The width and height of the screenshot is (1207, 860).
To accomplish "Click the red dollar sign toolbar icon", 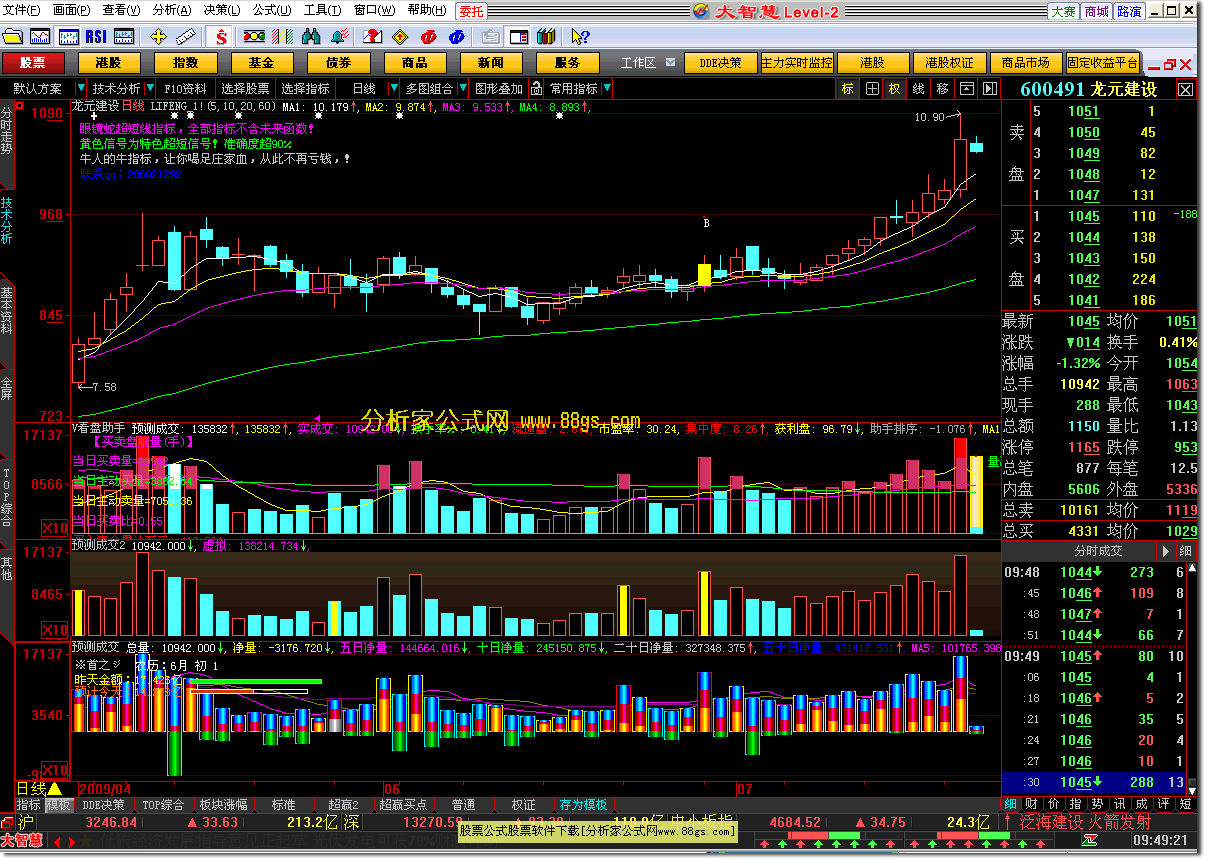I will (x=221, y=37).
